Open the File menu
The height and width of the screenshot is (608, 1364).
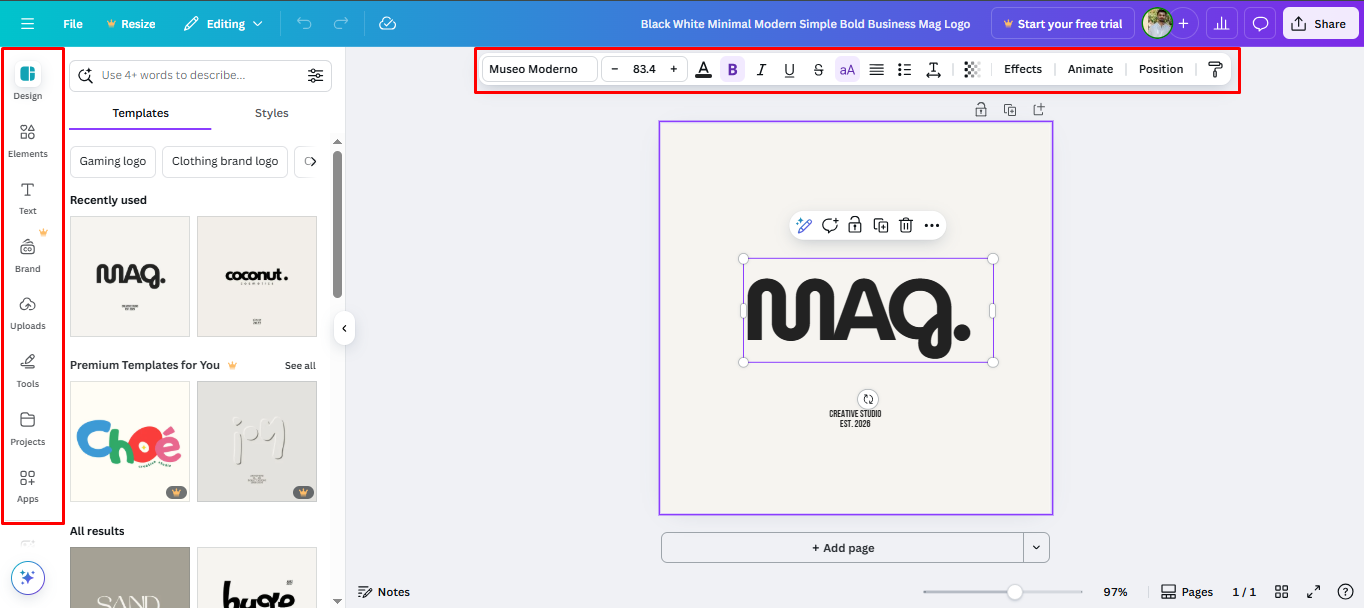(72, 22)
